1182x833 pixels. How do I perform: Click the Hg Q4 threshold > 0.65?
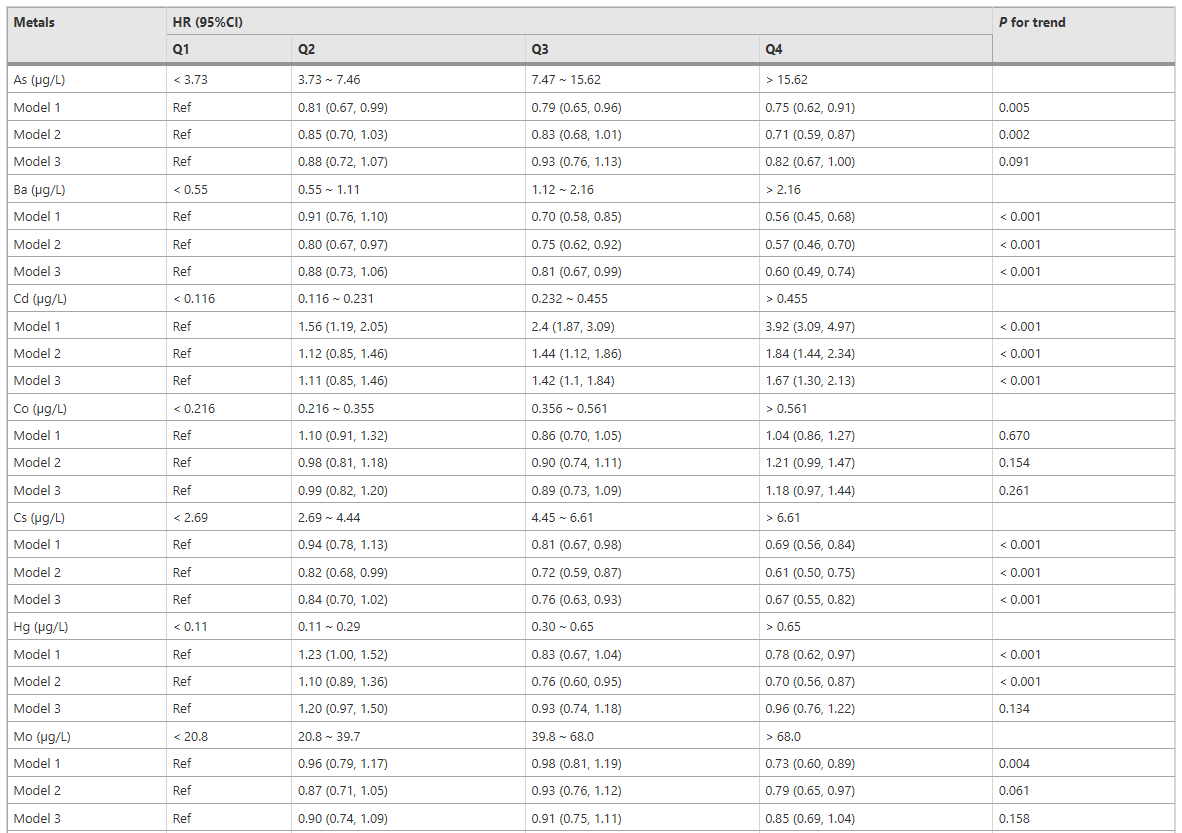[x=783, y=627]
